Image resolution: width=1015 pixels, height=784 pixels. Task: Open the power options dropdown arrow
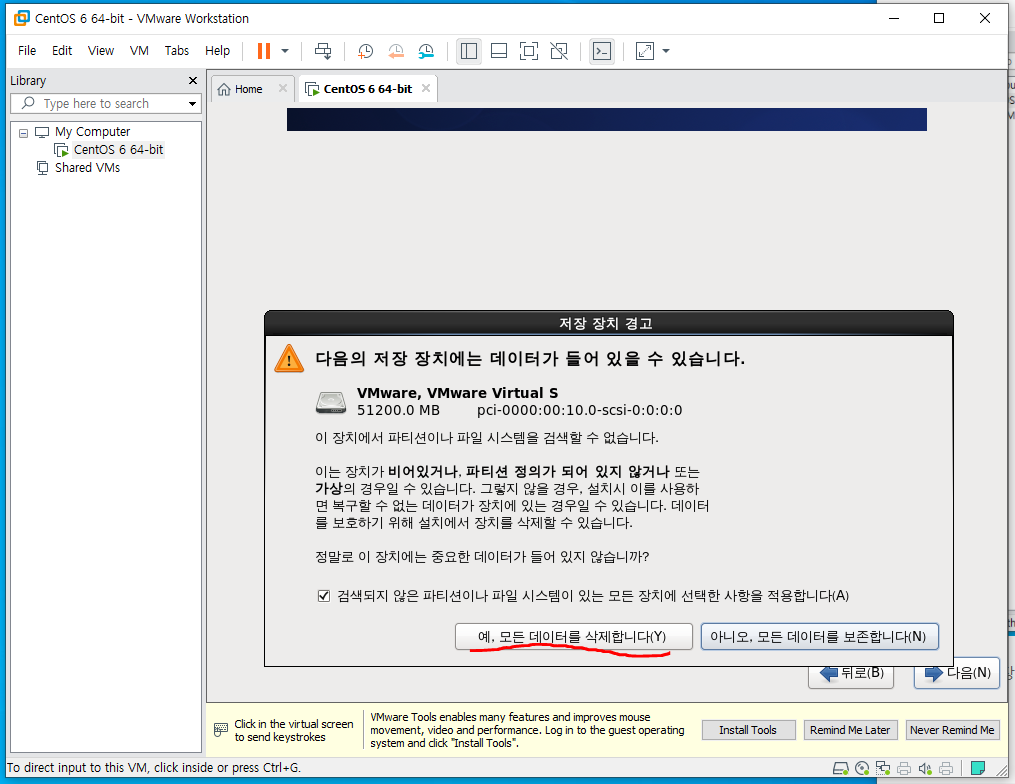click(285, 51)
